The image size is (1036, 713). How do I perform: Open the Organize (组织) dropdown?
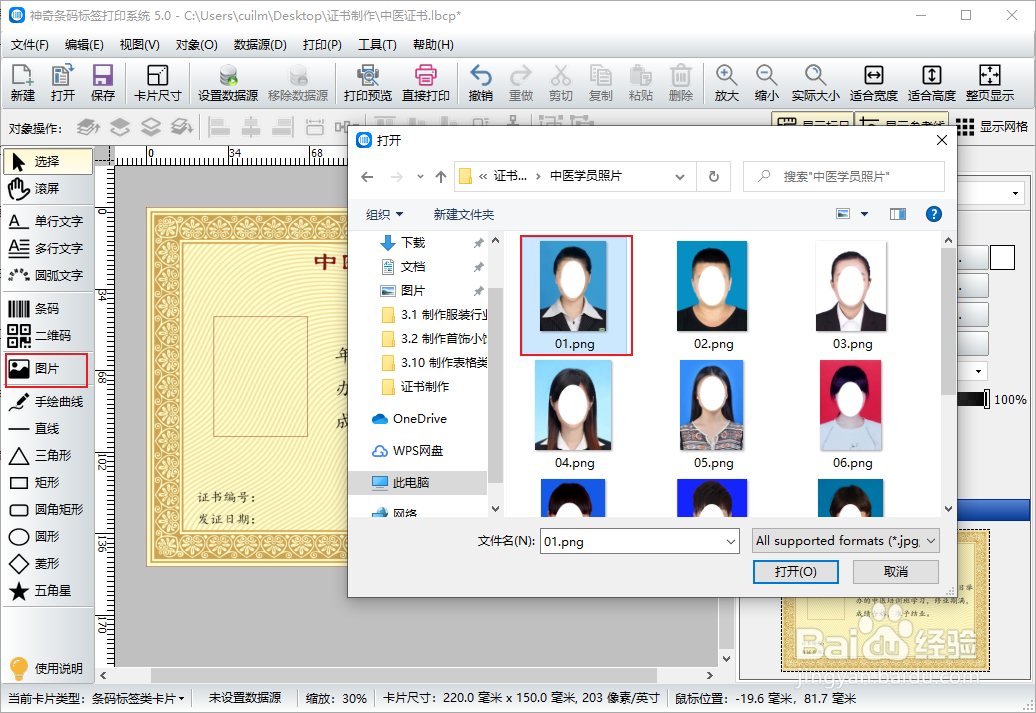pyautogui.click(x=384, y=215)
